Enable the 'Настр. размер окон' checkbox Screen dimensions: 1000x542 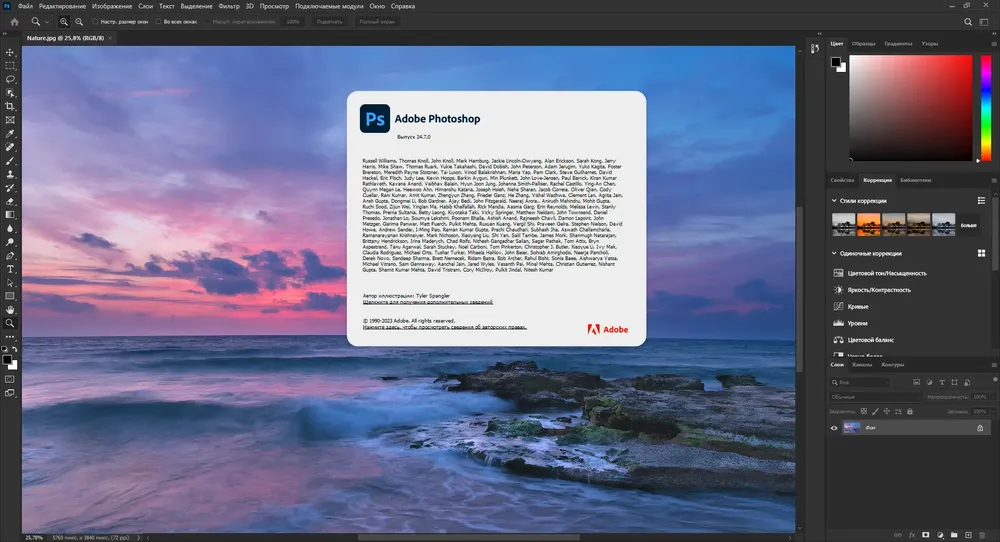[95, 22]
